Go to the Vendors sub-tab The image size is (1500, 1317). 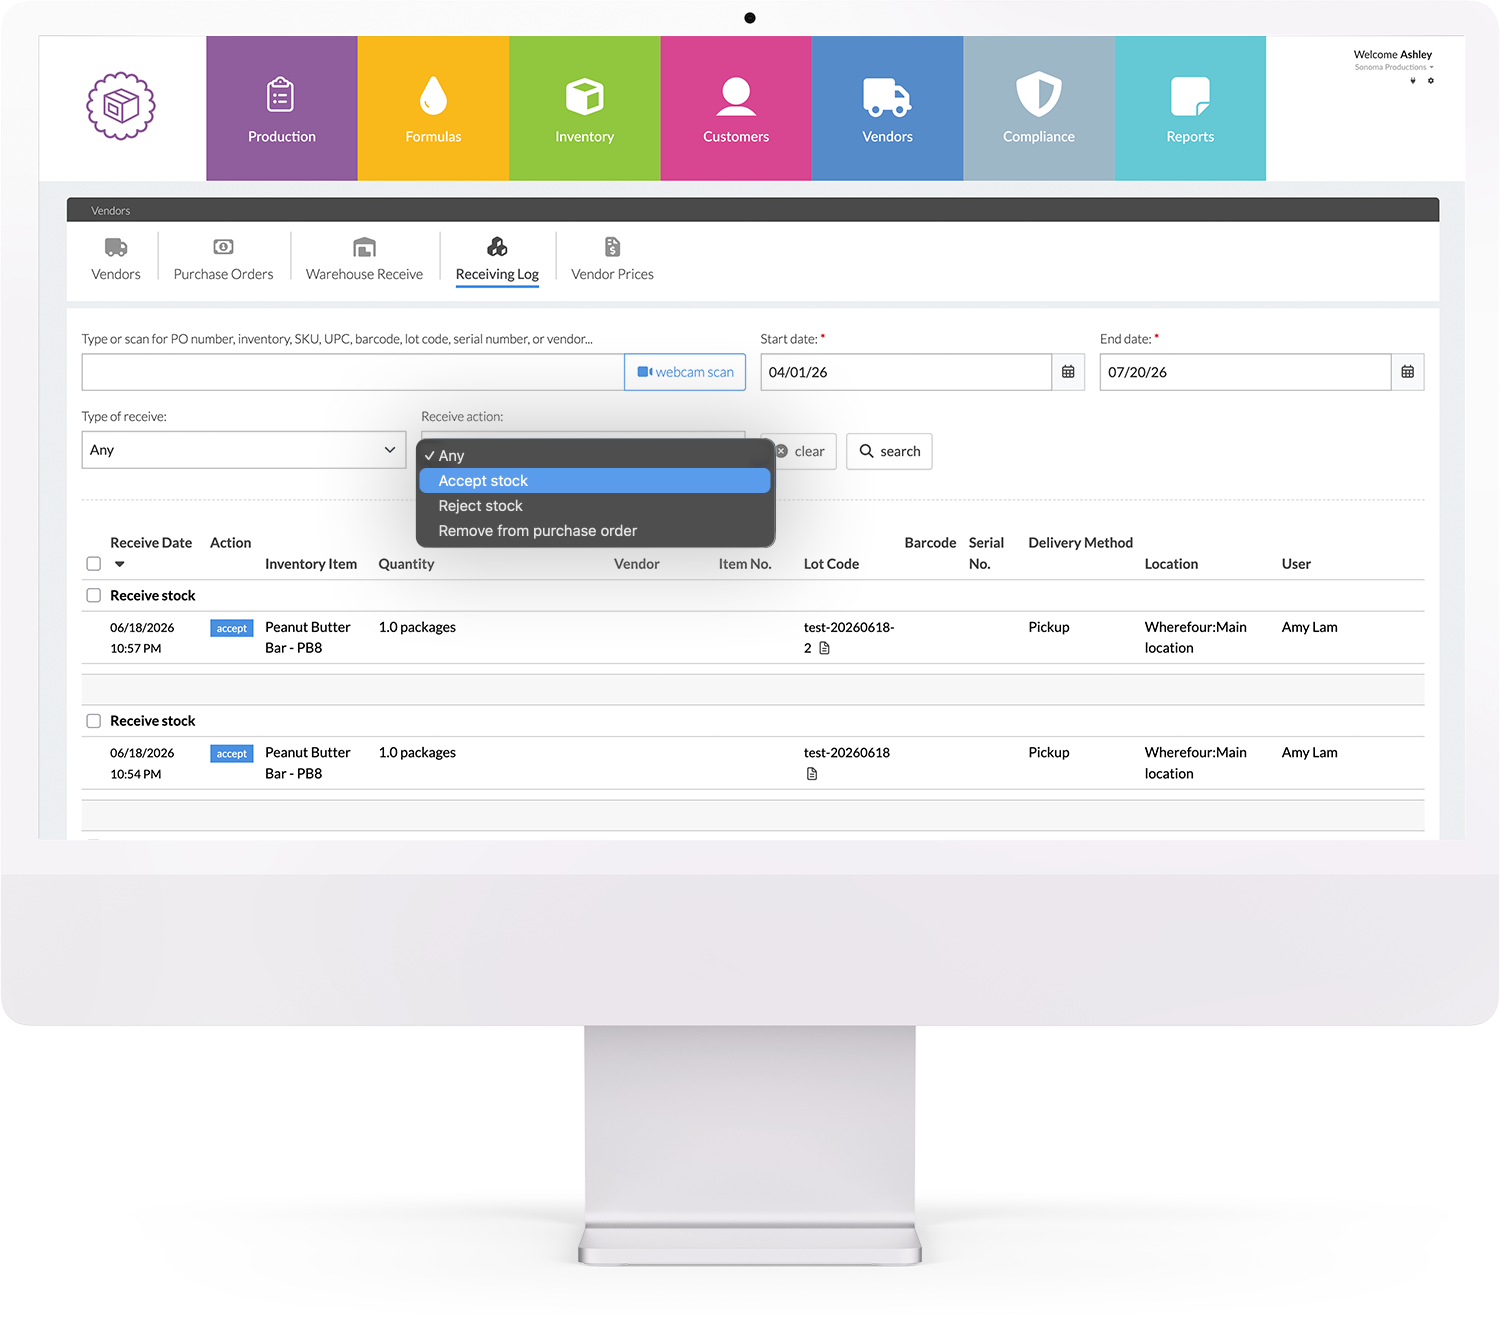pos(116,260)
